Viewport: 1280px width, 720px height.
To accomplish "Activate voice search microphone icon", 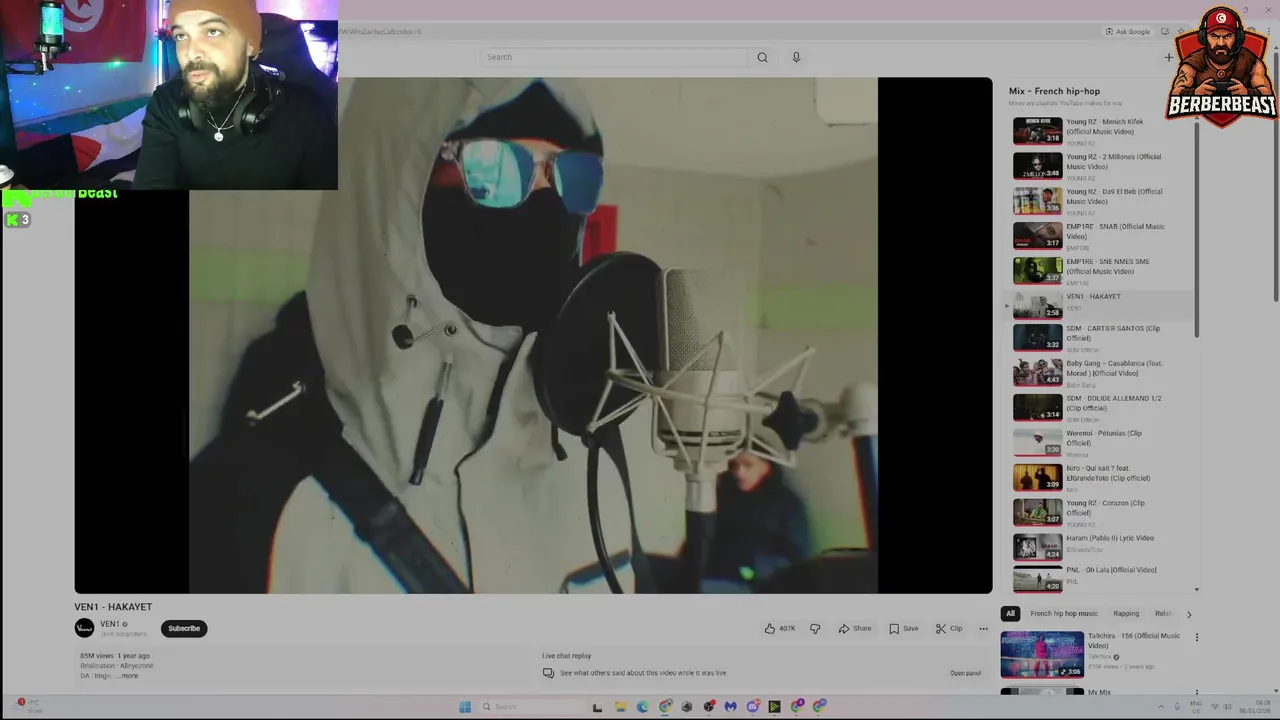I will pyautogui.click(x=796, y=57).
